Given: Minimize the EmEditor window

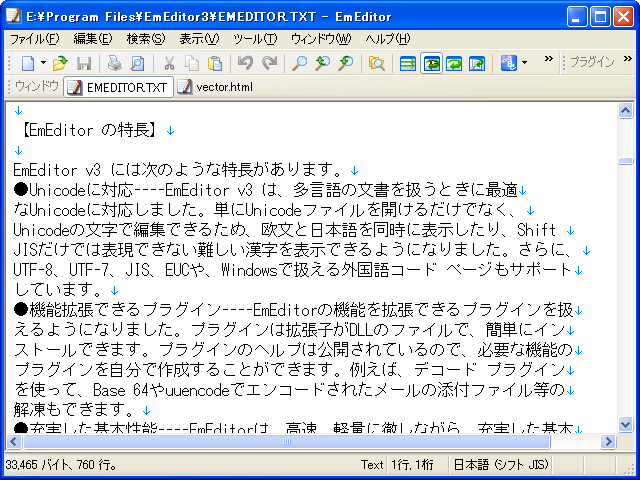Looking at the screenshot, I should point(577,17).
